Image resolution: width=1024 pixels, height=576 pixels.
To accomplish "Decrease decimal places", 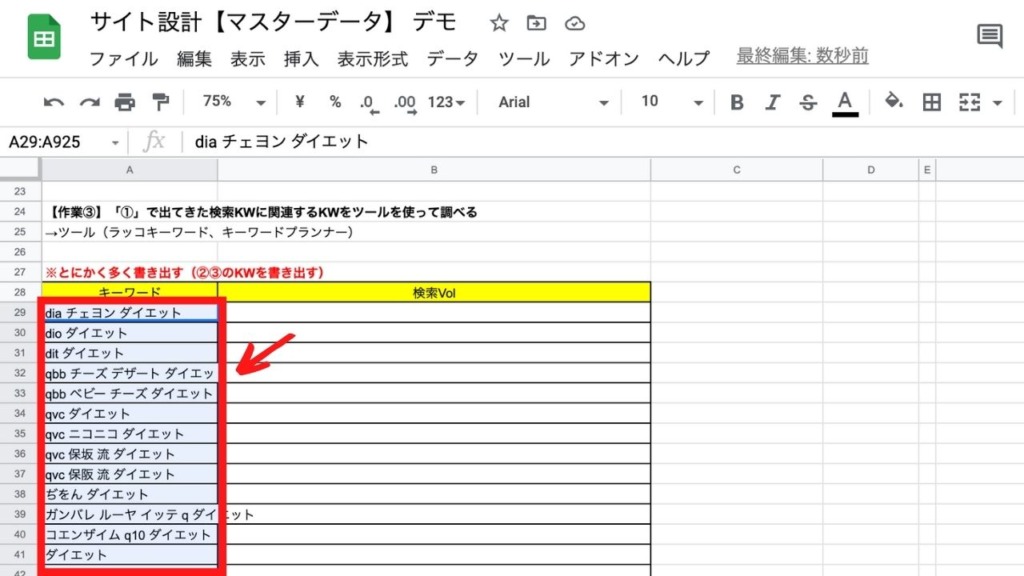I will click(x=369, y=103).
